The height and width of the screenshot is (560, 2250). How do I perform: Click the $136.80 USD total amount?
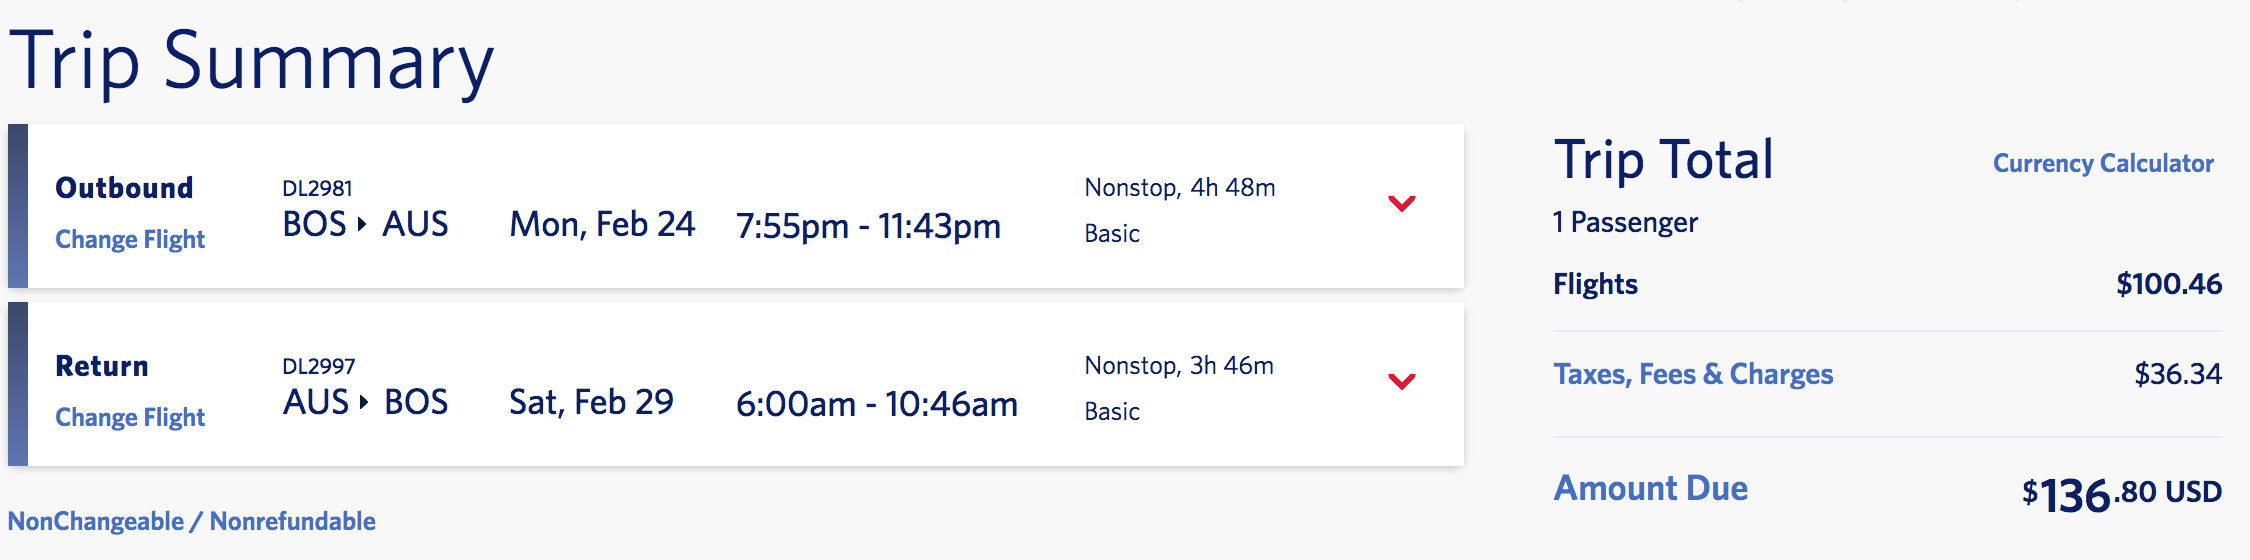pyautogui.click(x=2121, y=494)
